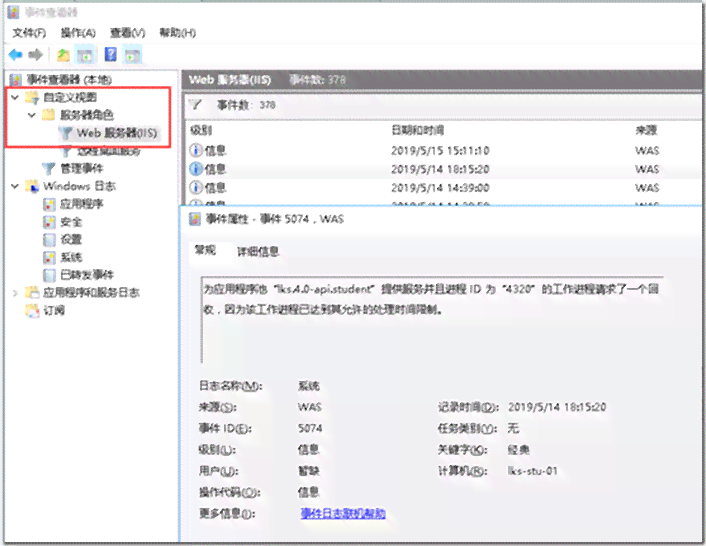Select the 服务器角色 folder
Image resolution: width=706 pixels, height=546 pixels.
[x=86, y=115]
